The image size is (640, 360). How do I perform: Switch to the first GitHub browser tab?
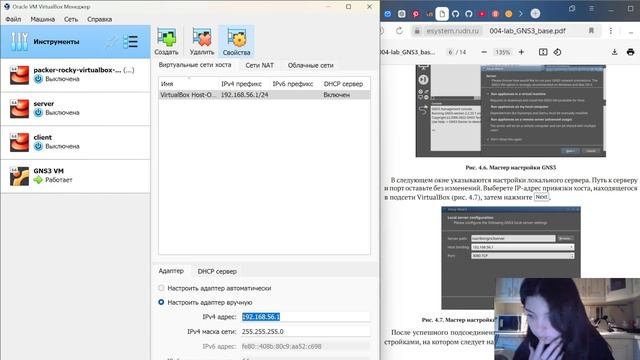click(x=456, y=14)
